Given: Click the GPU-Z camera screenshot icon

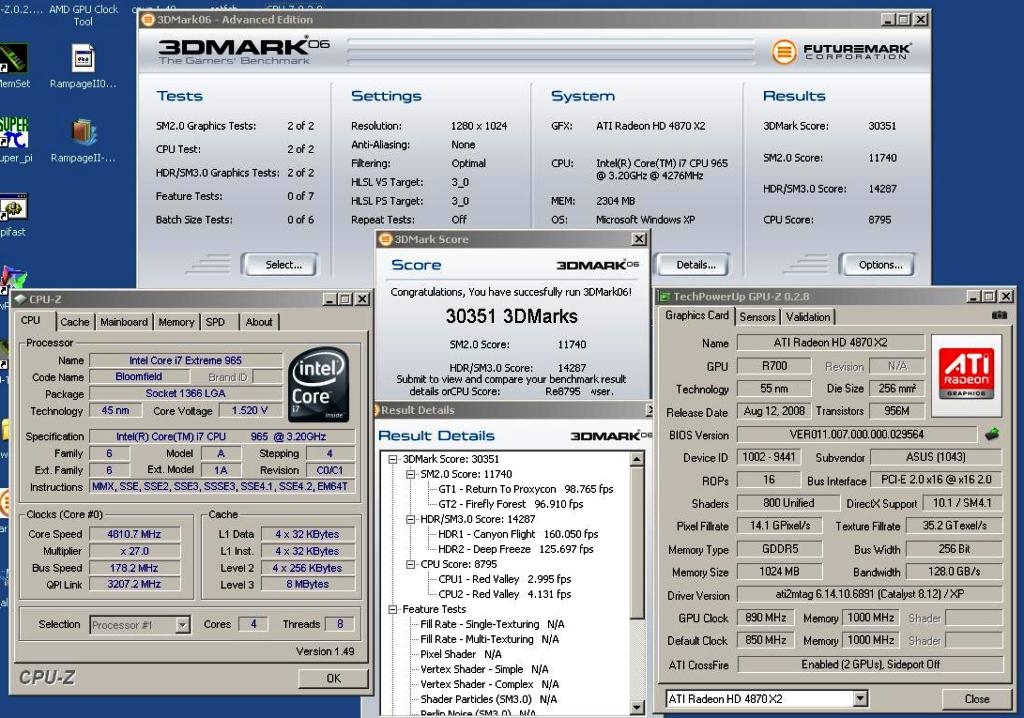Looking at the screenshot, I should 999,315.
